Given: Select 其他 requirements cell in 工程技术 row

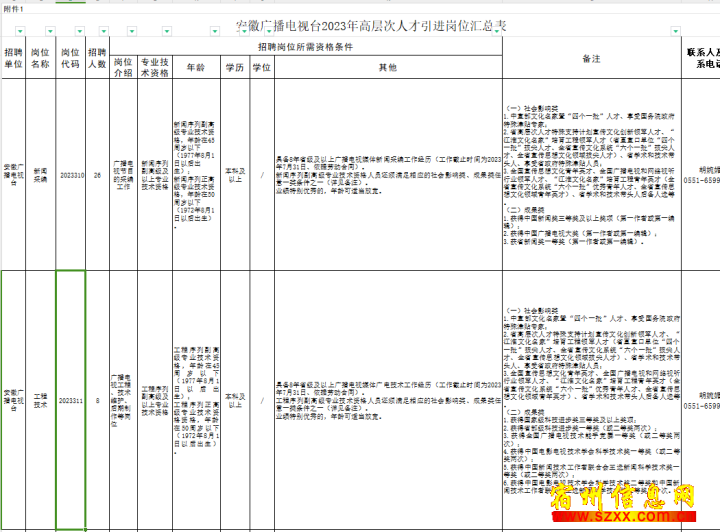Looking at the screenshot, I should (x=388, y=400).
